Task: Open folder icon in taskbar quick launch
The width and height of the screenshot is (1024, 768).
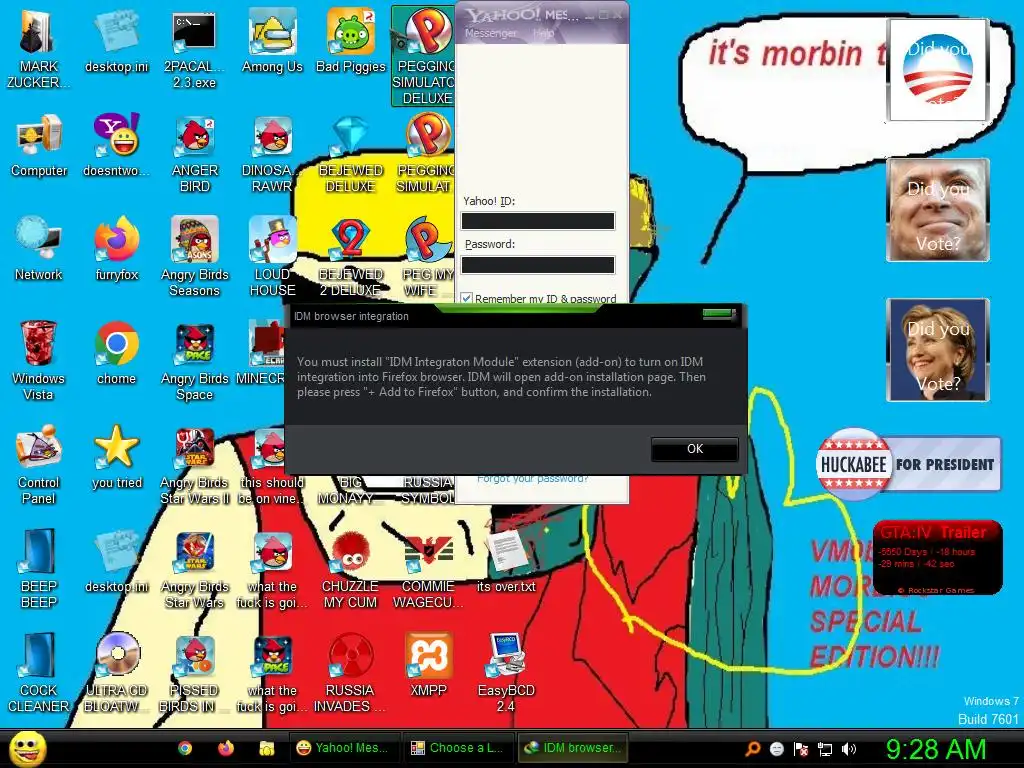Action: (266, 748)
